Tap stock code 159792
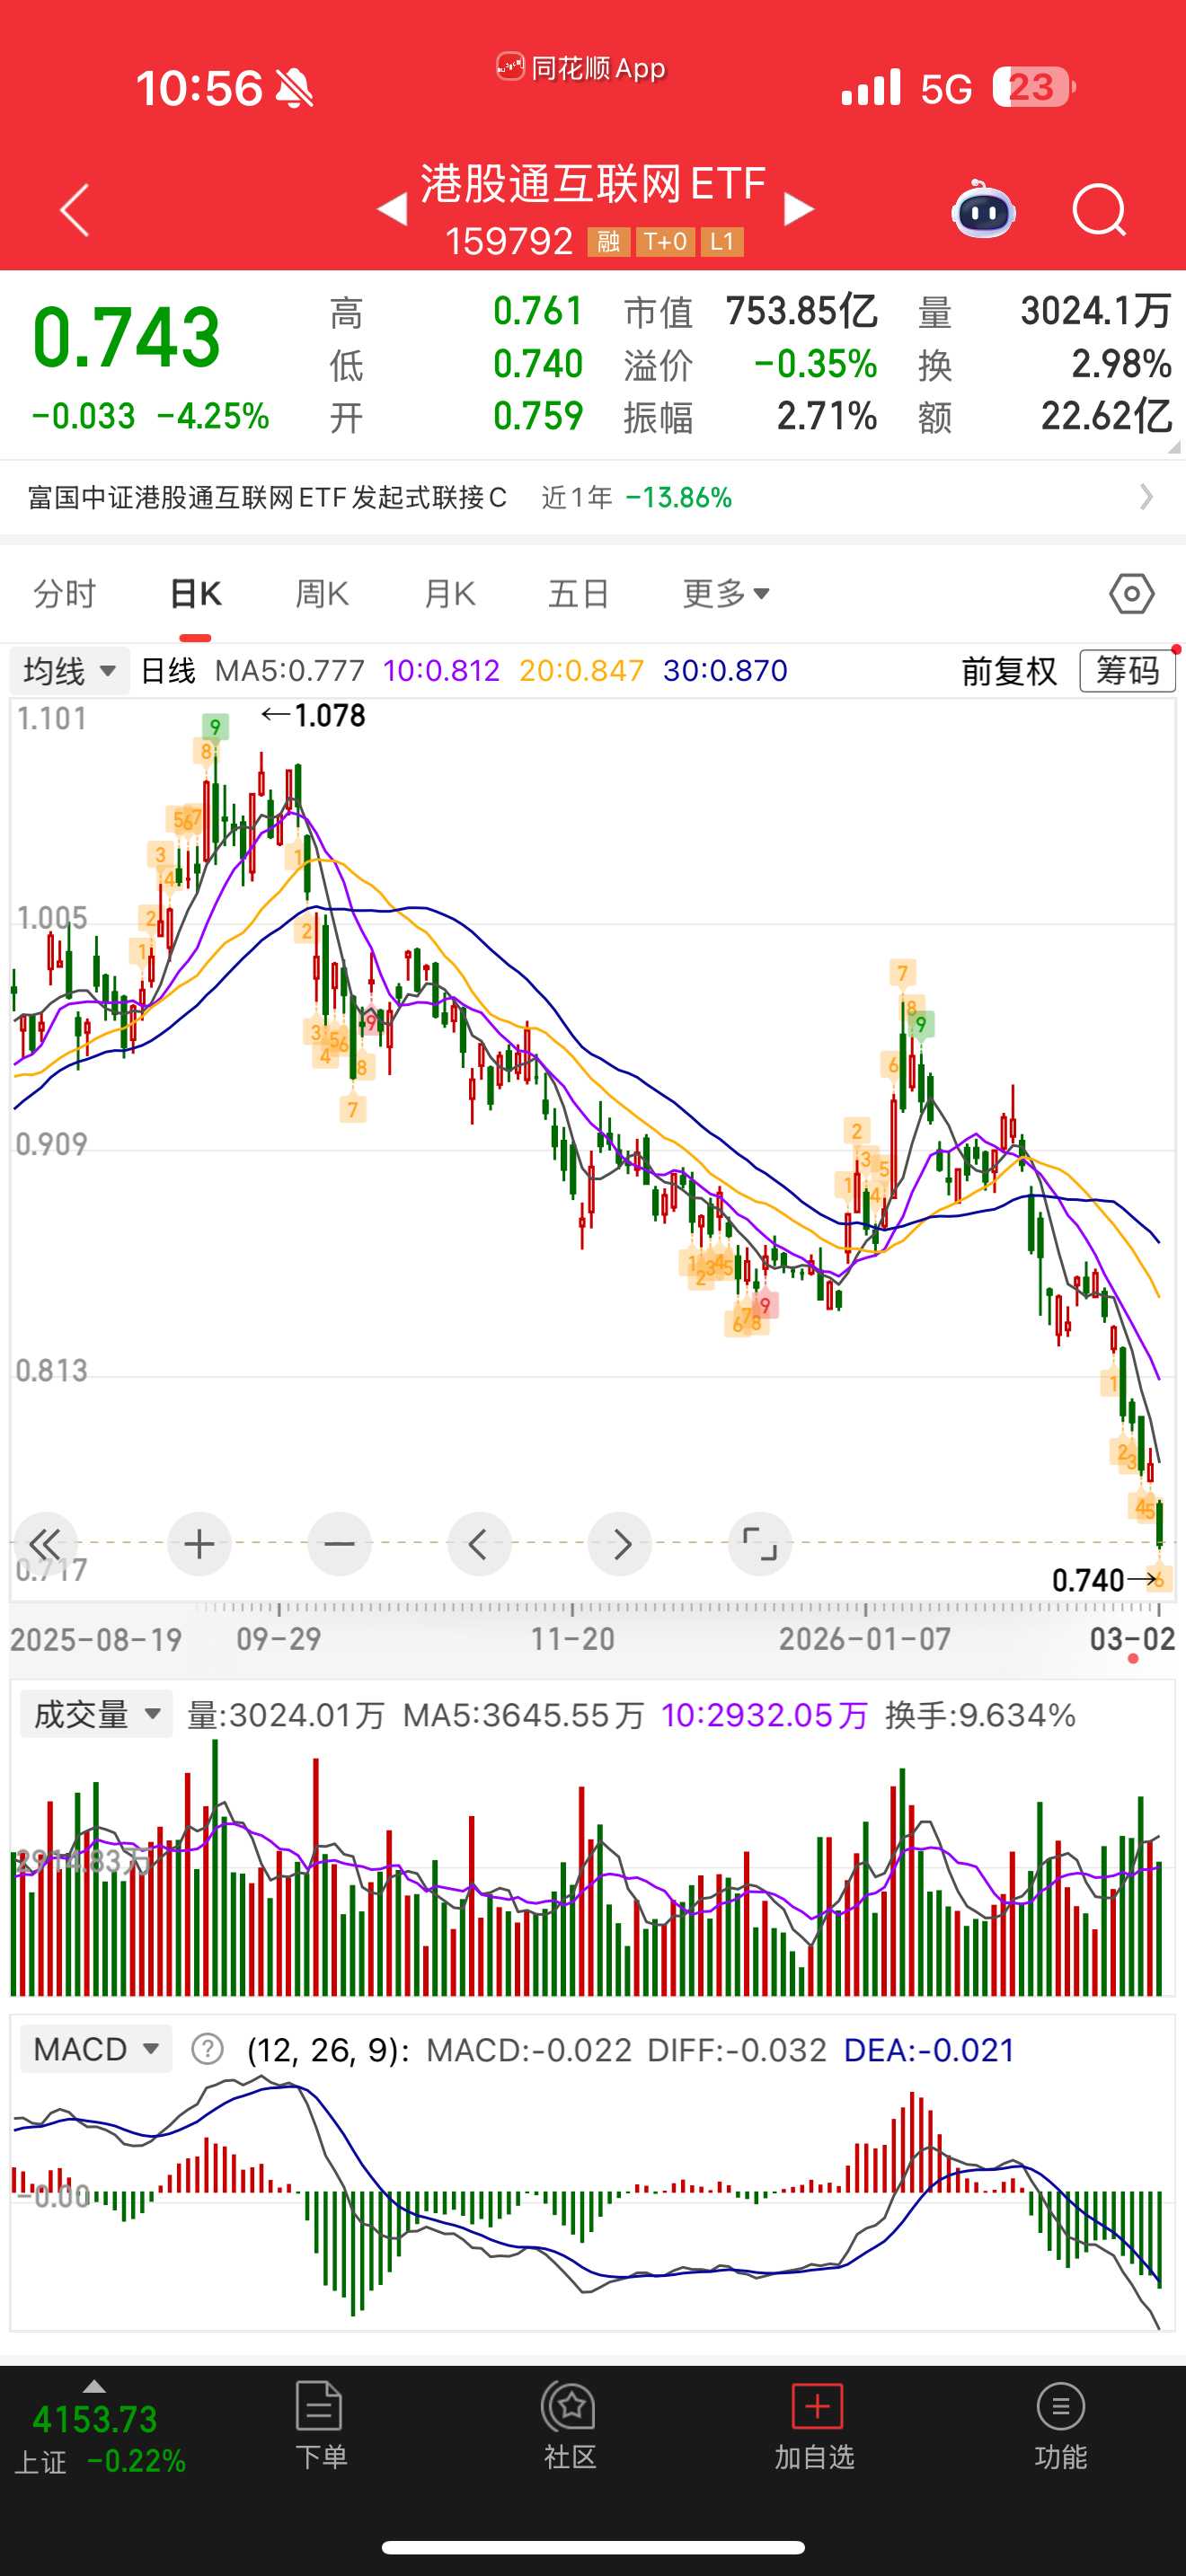This screenshot has height=2576, width=1186. pos(509,241)
